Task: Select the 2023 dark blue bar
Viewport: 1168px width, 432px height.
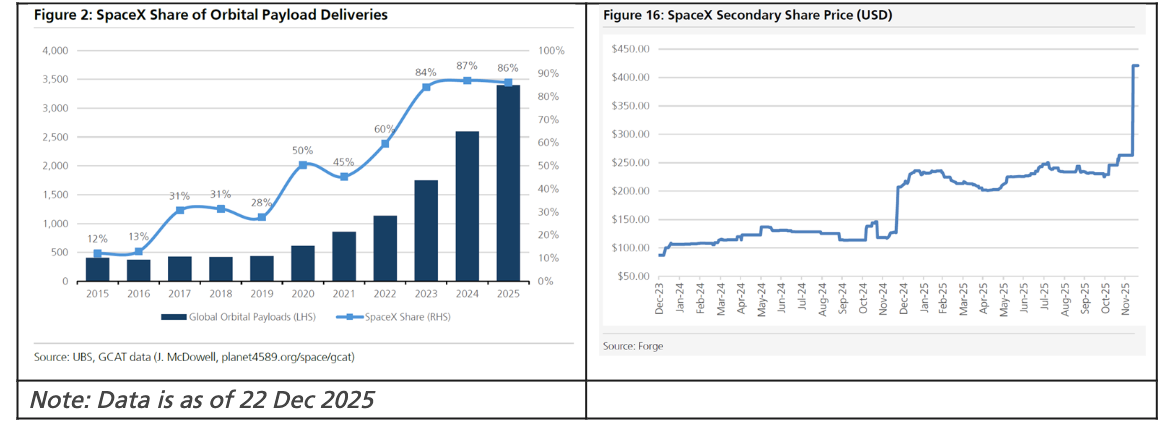Action: tap(426, 232)
